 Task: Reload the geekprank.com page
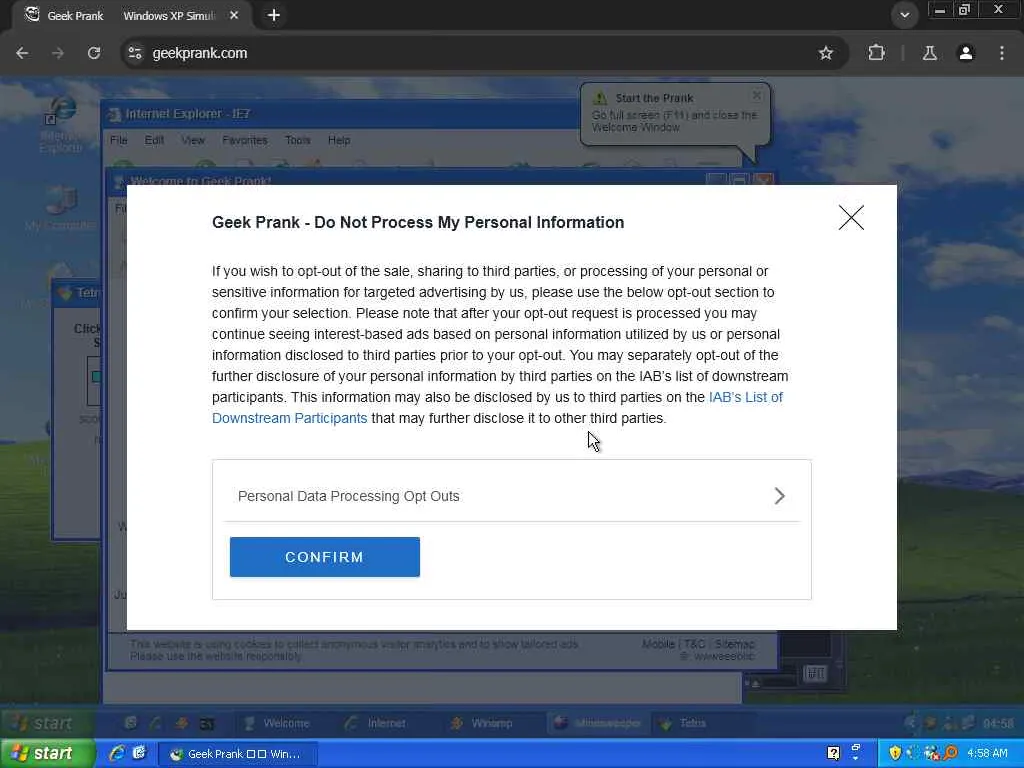point(94,53)
